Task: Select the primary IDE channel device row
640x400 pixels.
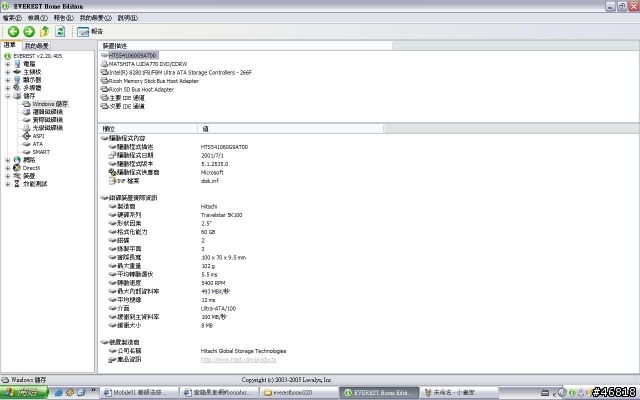Action: coord(127,98)
